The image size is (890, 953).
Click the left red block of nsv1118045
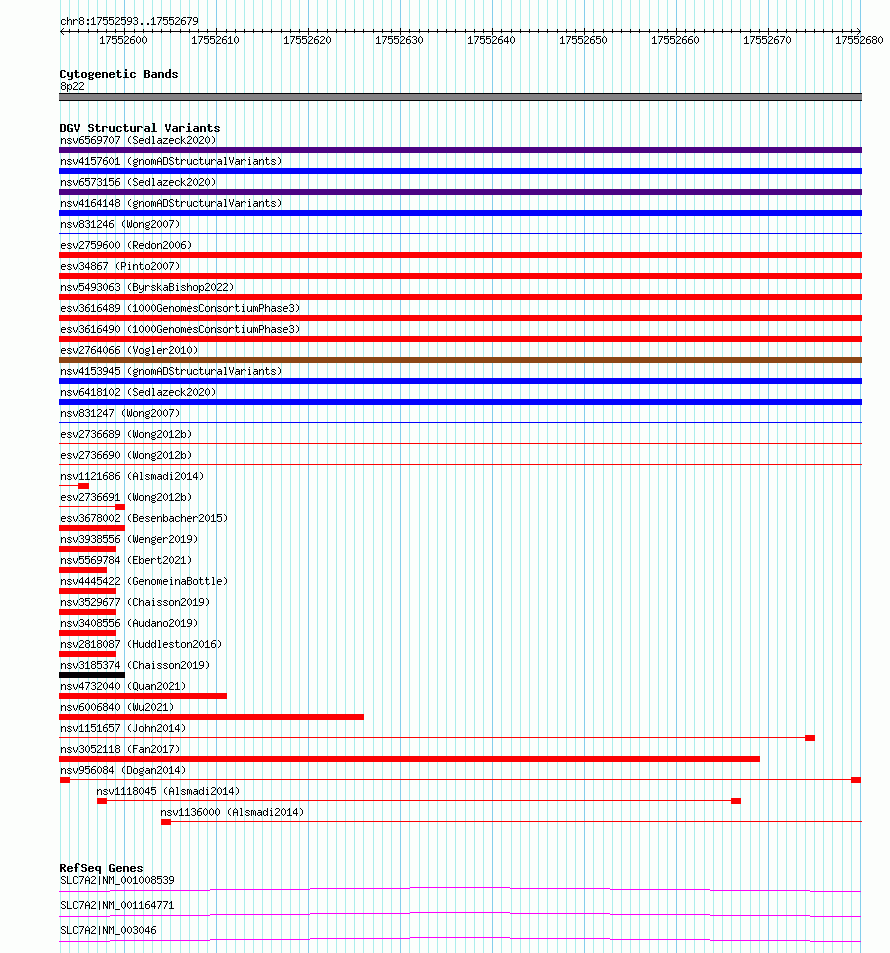point(102,801)
